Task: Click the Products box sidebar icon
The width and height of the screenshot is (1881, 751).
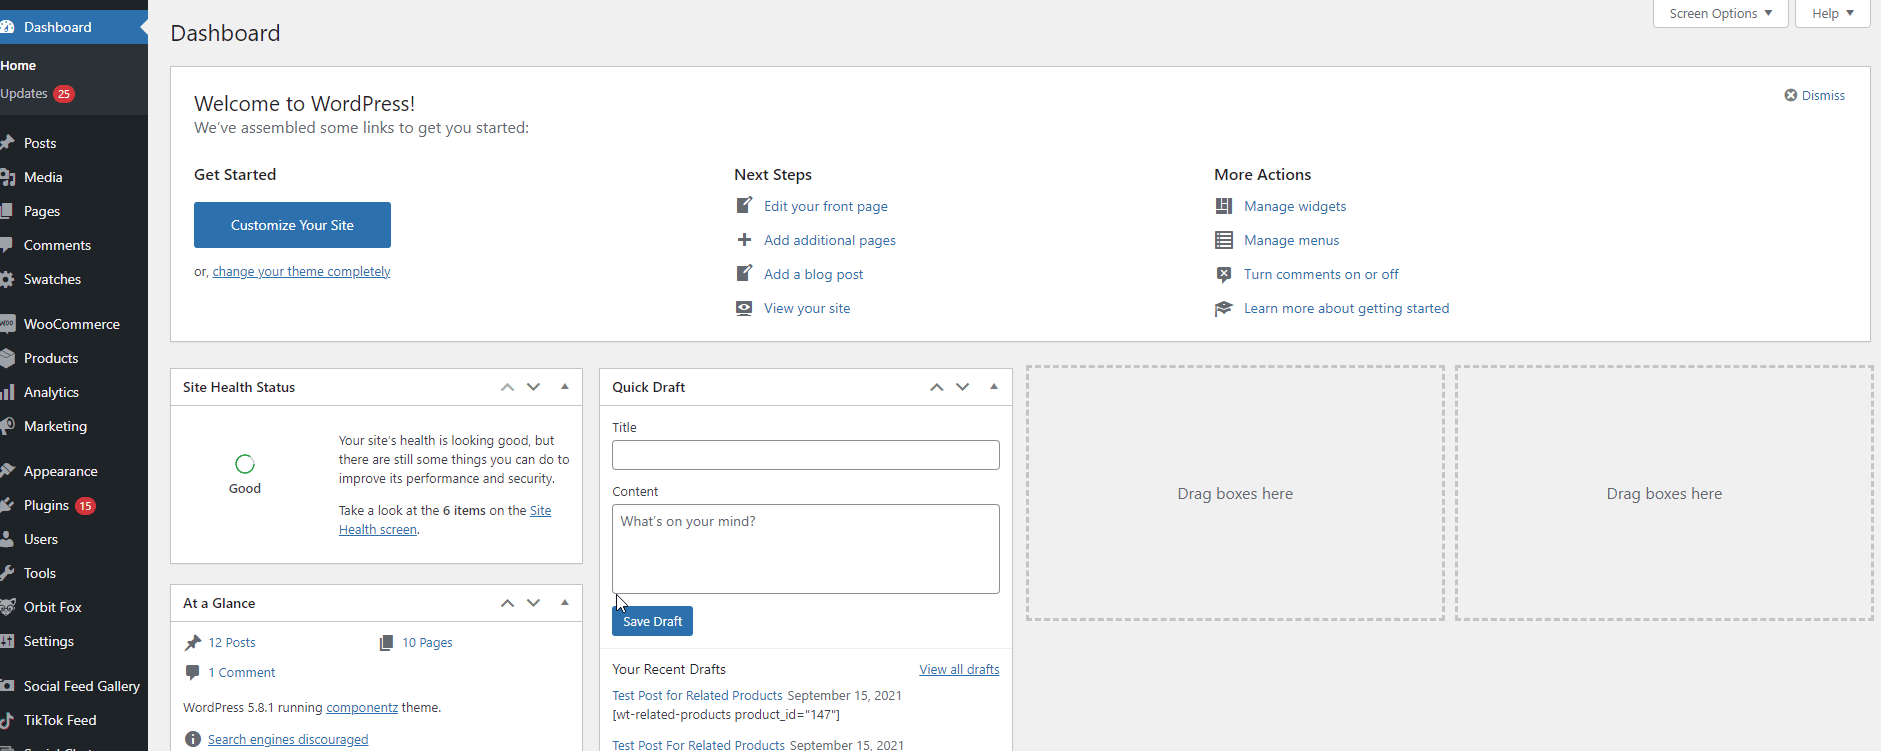Action: coord(7,358)
